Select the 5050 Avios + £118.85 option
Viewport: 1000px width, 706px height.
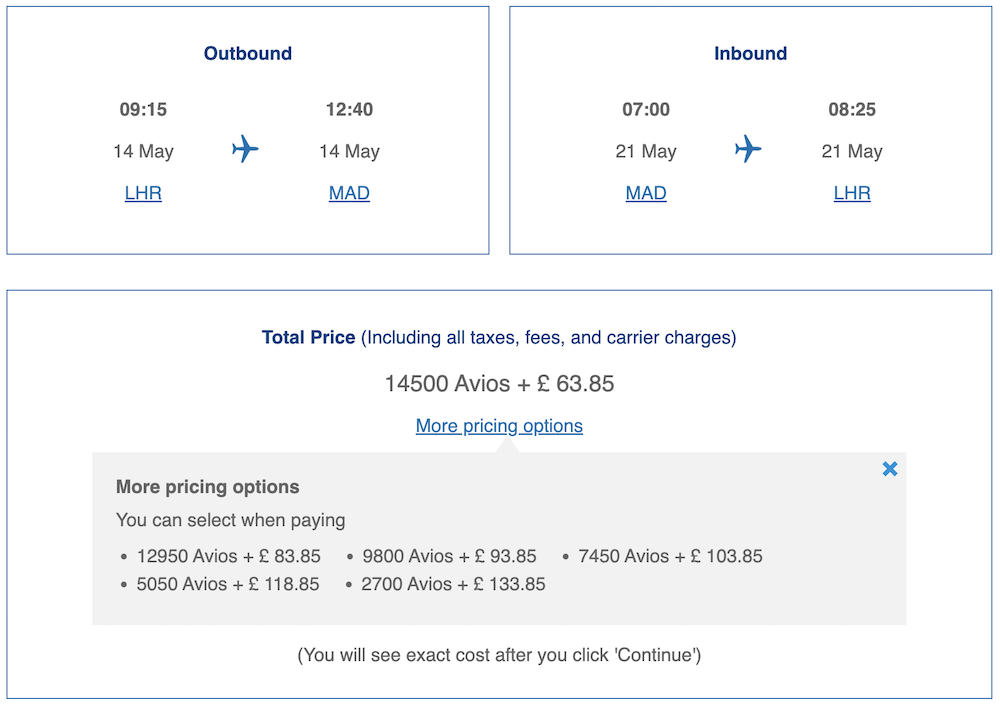pyautogui.click(x=228, y=584)
